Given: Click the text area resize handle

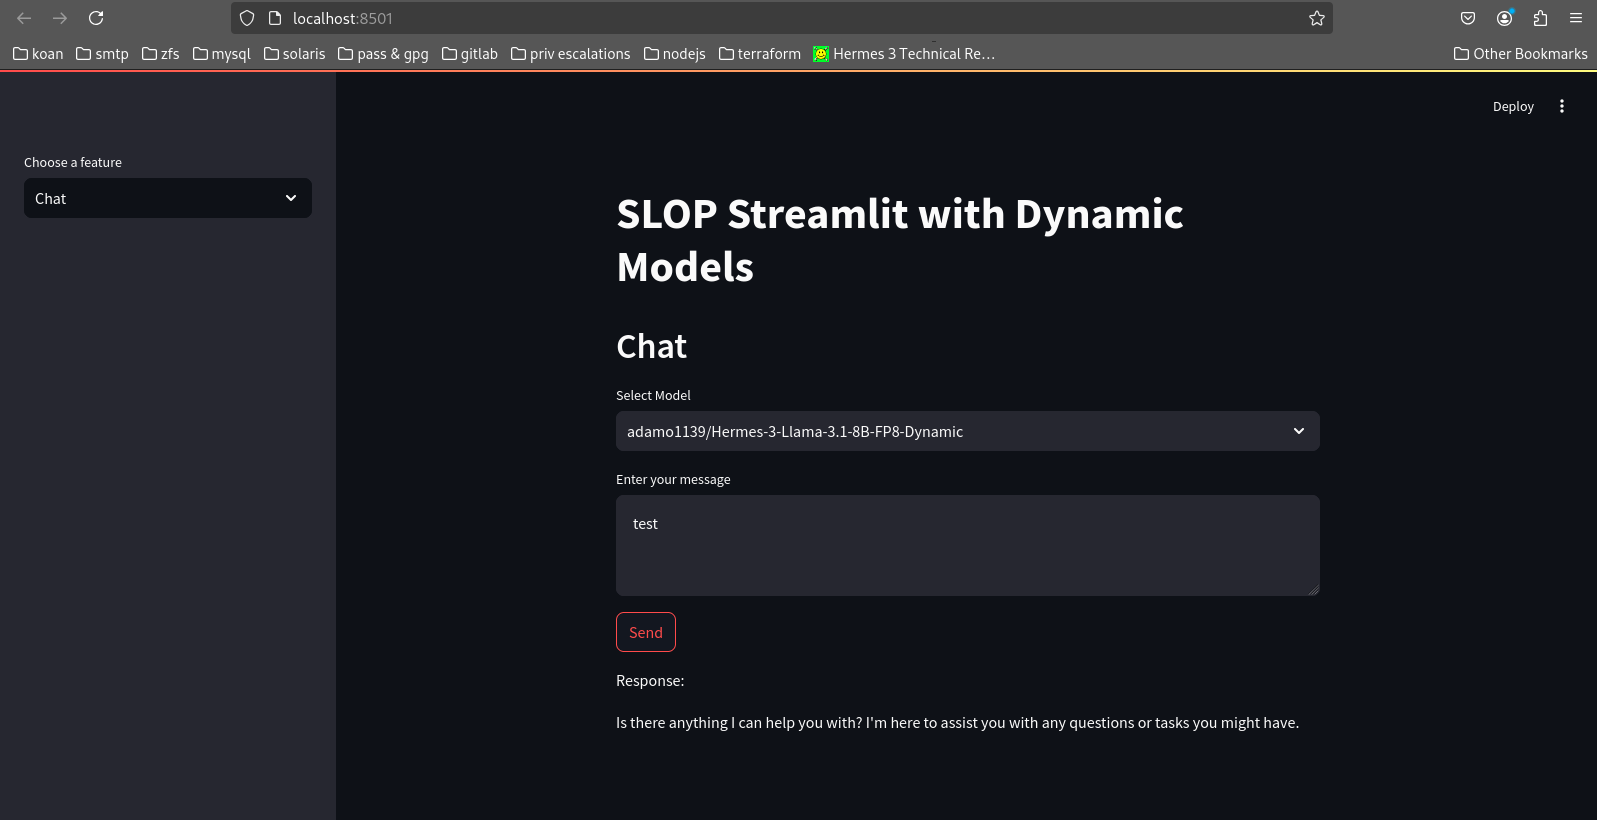Looking at the screenshot, I should (1314, 590).
